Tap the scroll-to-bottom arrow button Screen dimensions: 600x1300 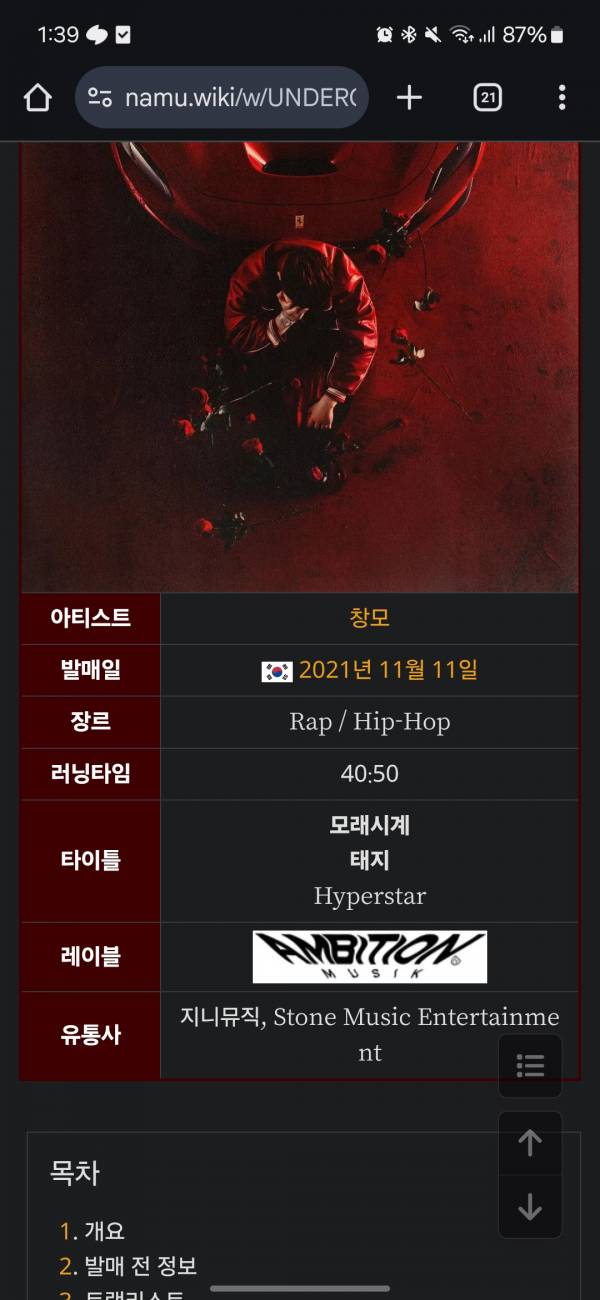point(530,1207)
